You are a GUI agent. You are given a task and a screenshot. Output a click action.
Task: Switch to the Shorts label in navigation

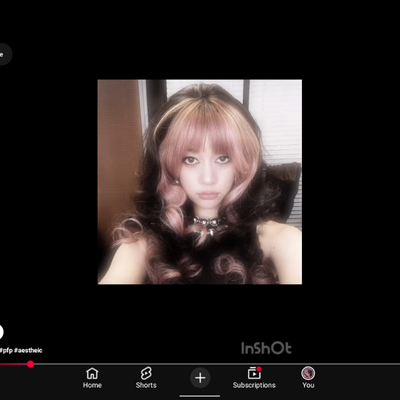[x=146, y=385]
